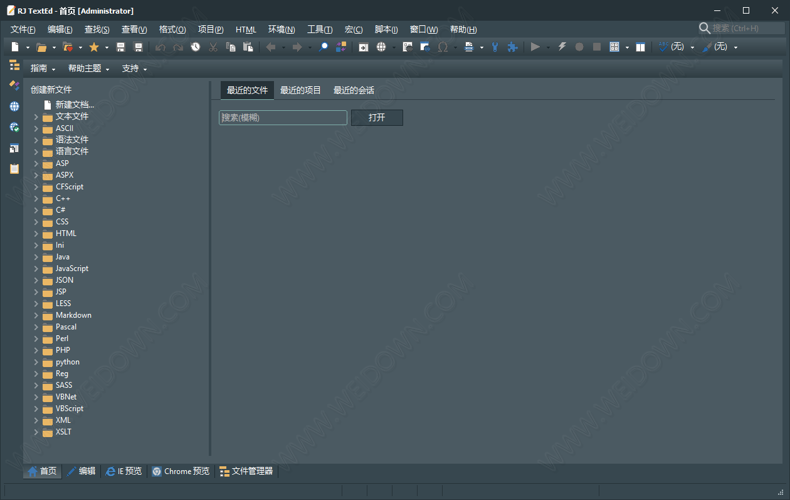The width and height of the screenshot is (790, 500).
Task: Open the 脚本(I) menu
Action: [x=386, y=29]
